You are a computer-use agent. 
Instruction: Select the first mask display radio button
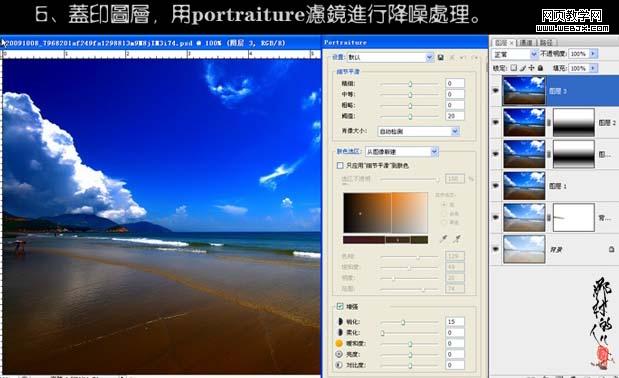pyautogui.click(x=444, y=204)
